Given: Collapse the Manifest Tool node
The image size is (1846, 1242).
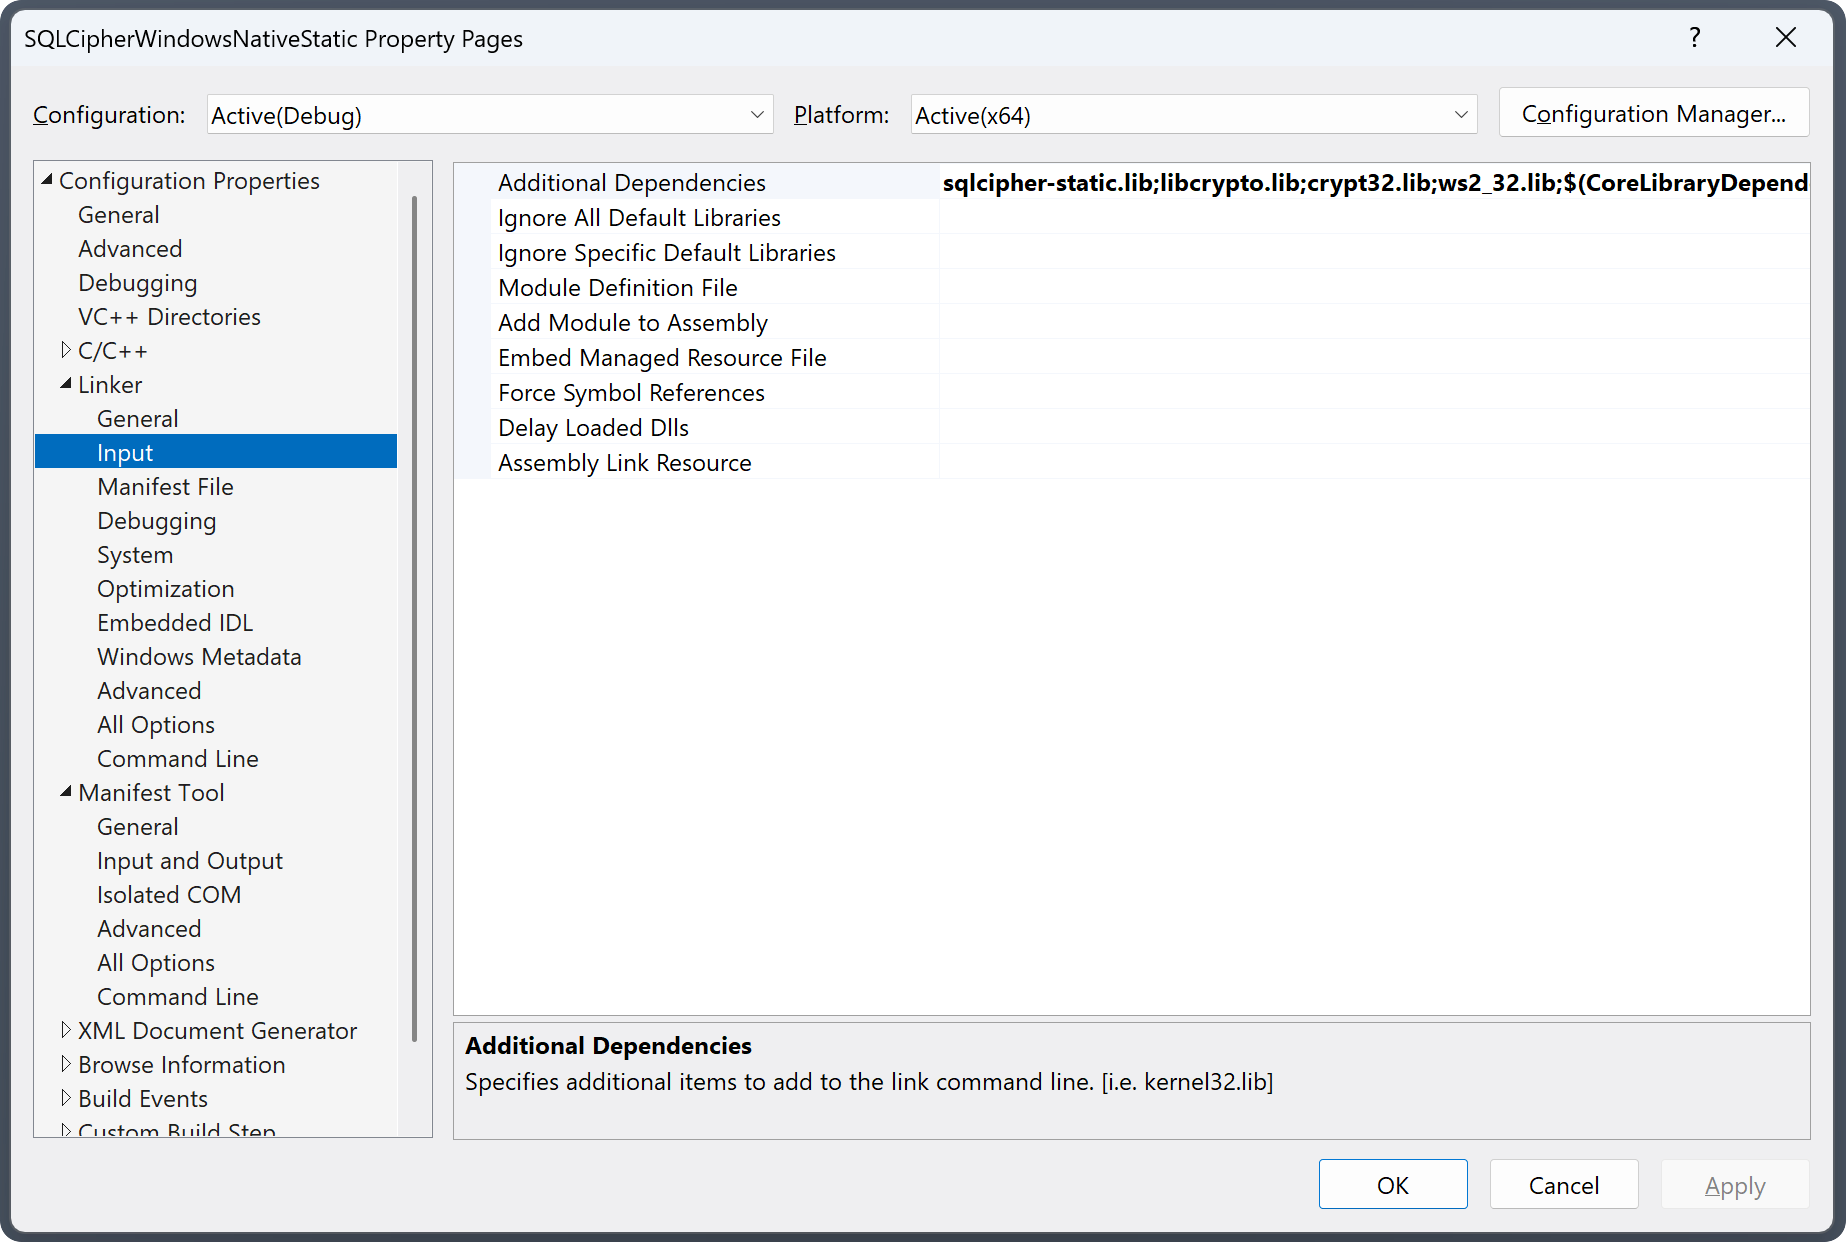Looking at the screenshot, I should (x=66, y=792).
